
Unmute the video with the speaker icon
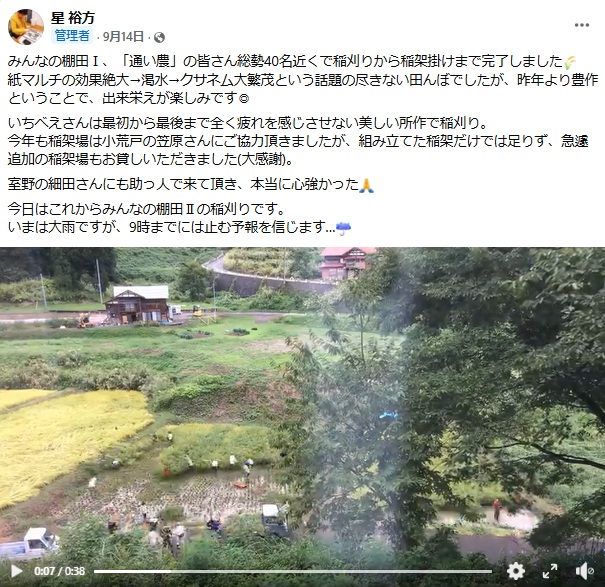tap(584, 571)
